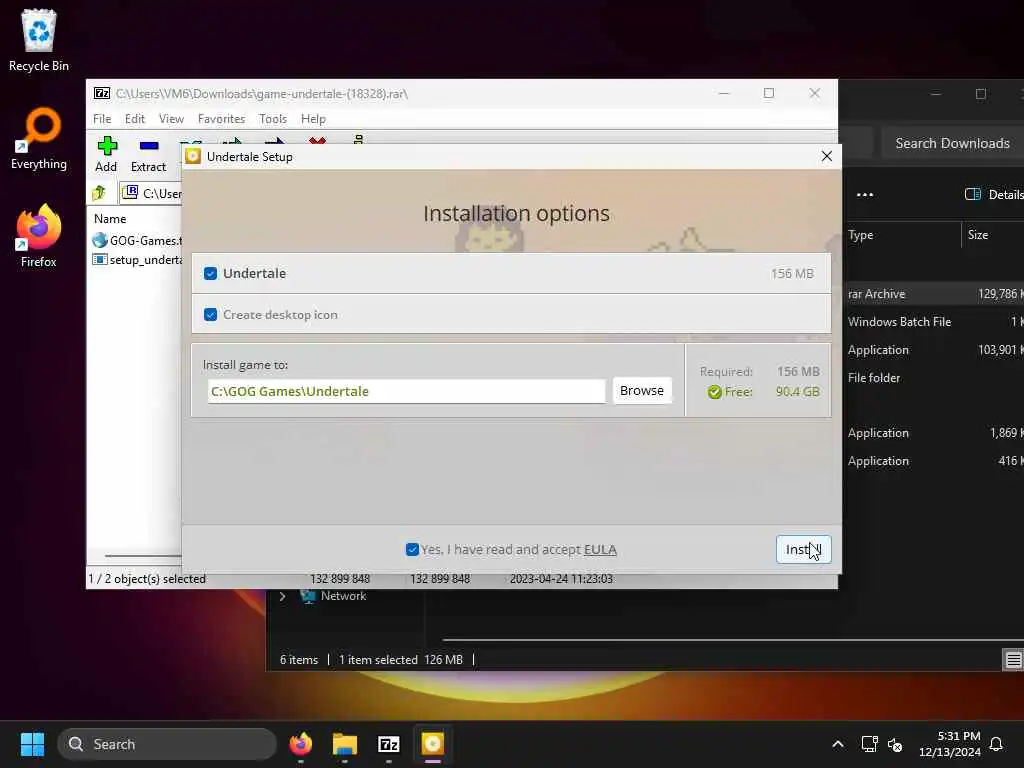Select the setup_undertale file in 7-Zip list
Screen dimensions: 1024x768
point(137,260)
